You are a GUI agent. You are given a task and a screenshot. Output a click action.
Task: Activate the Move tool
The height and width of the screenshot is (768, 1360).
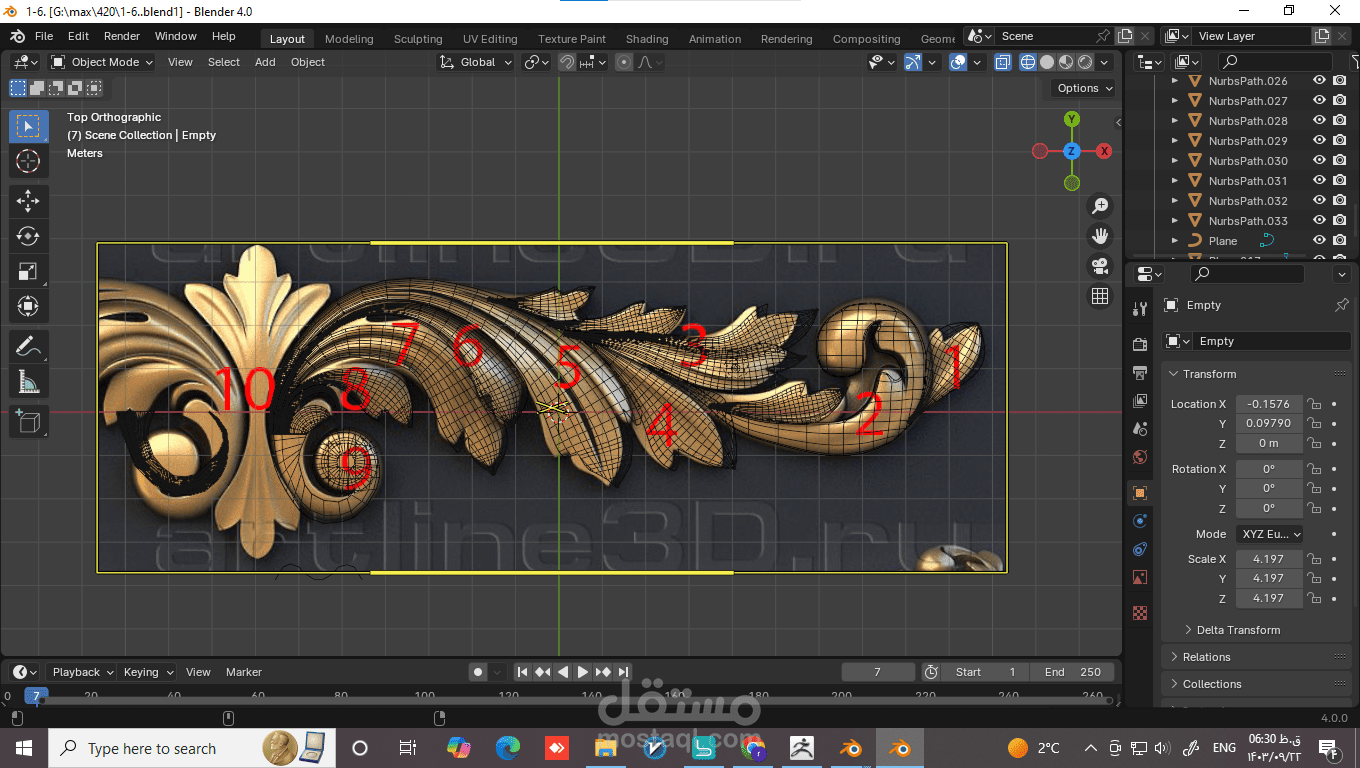[x=28, y=201]
